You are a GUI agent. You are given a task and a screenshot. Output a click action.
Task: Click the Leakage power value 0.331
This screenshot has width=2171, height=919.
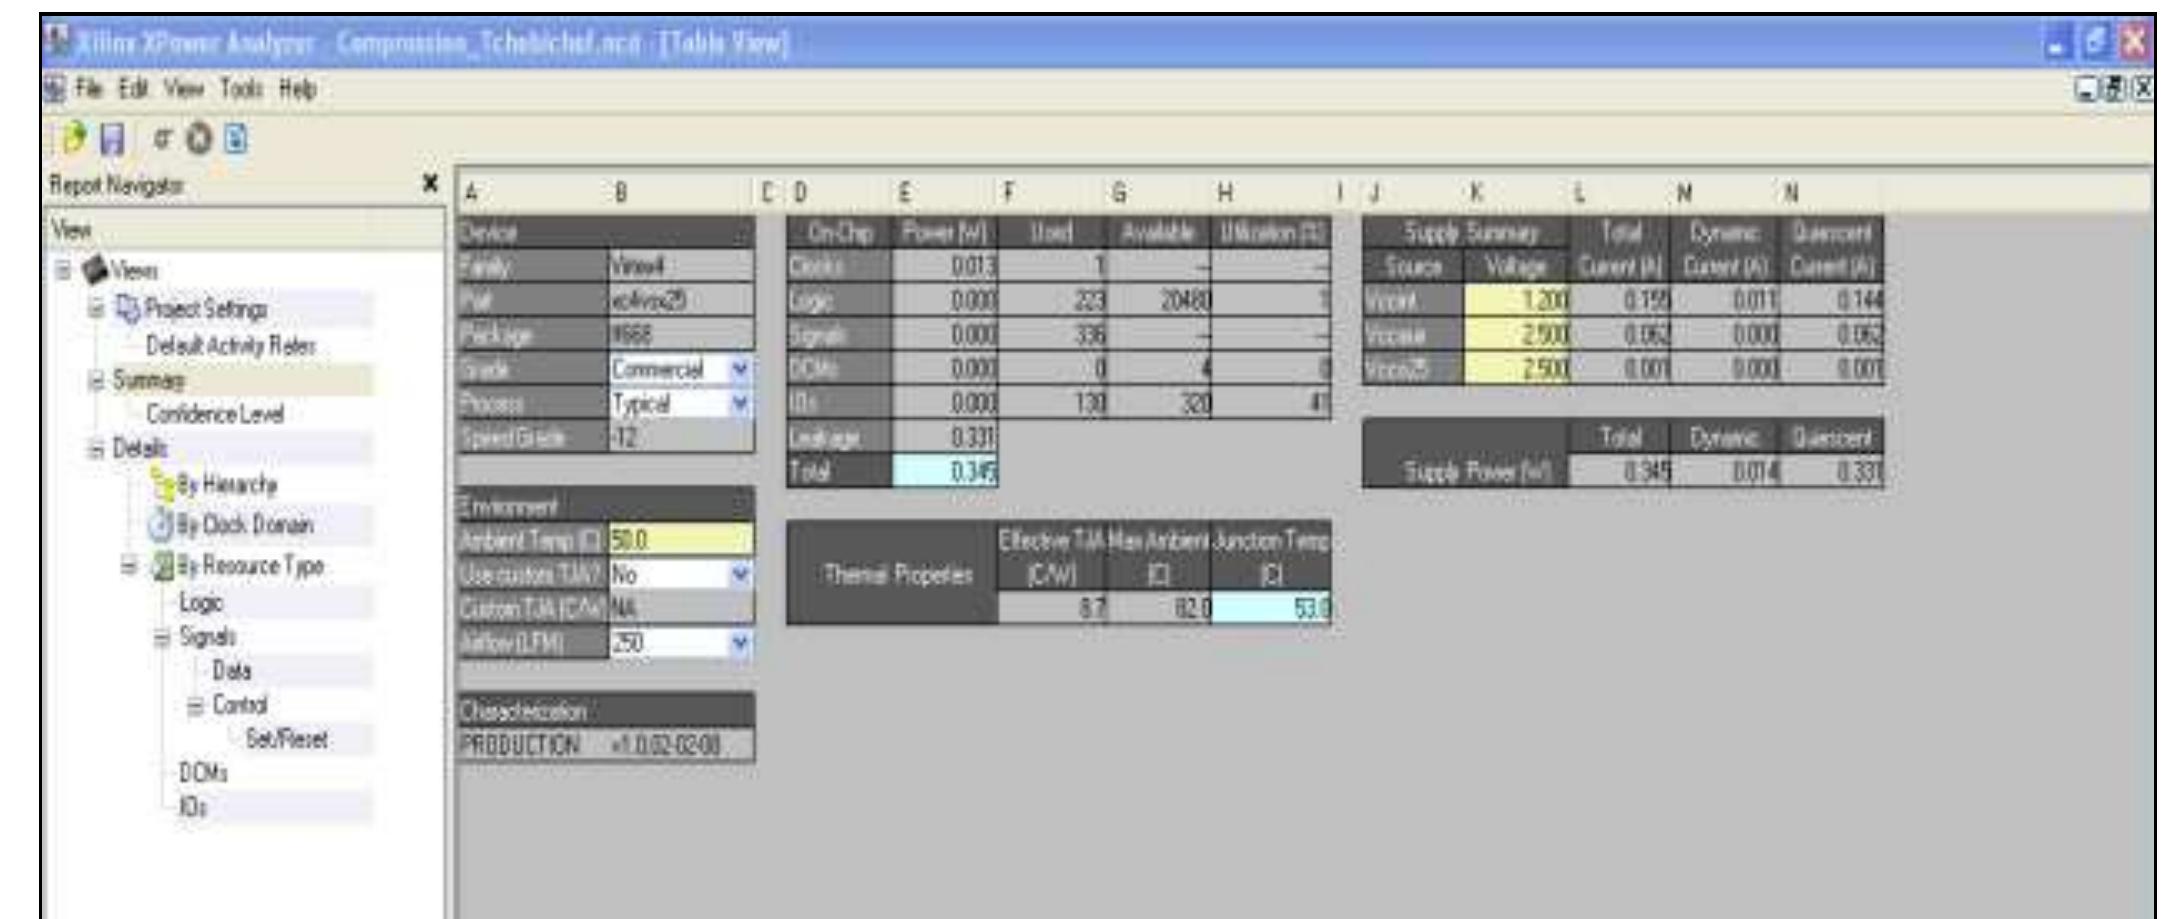coord(945,437)
